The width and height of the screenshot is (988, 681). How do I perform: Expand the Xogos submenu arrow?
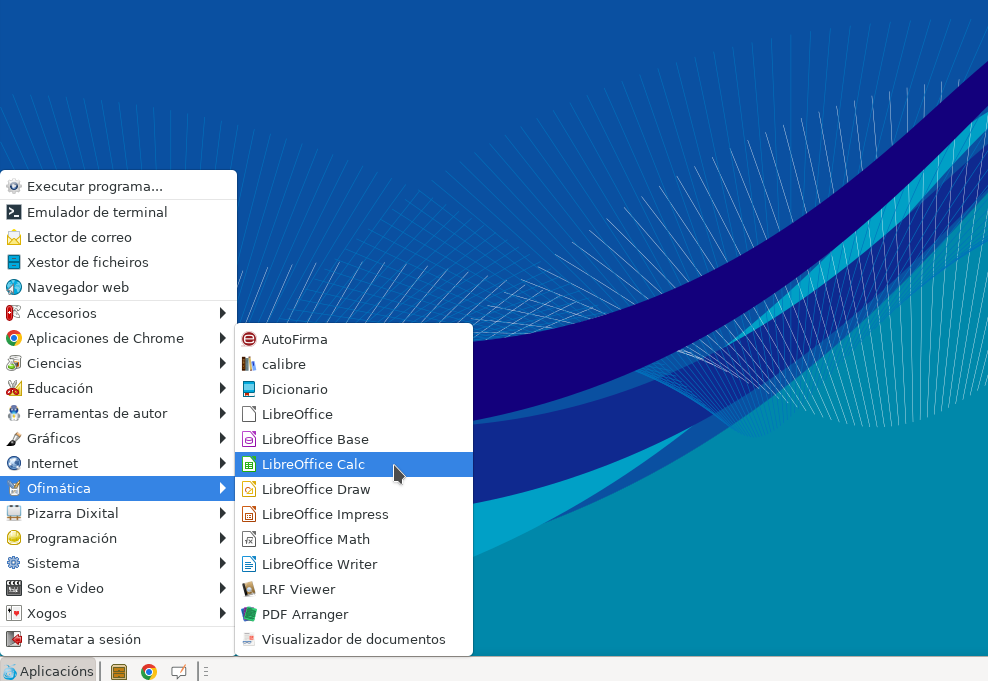(222, 613)
